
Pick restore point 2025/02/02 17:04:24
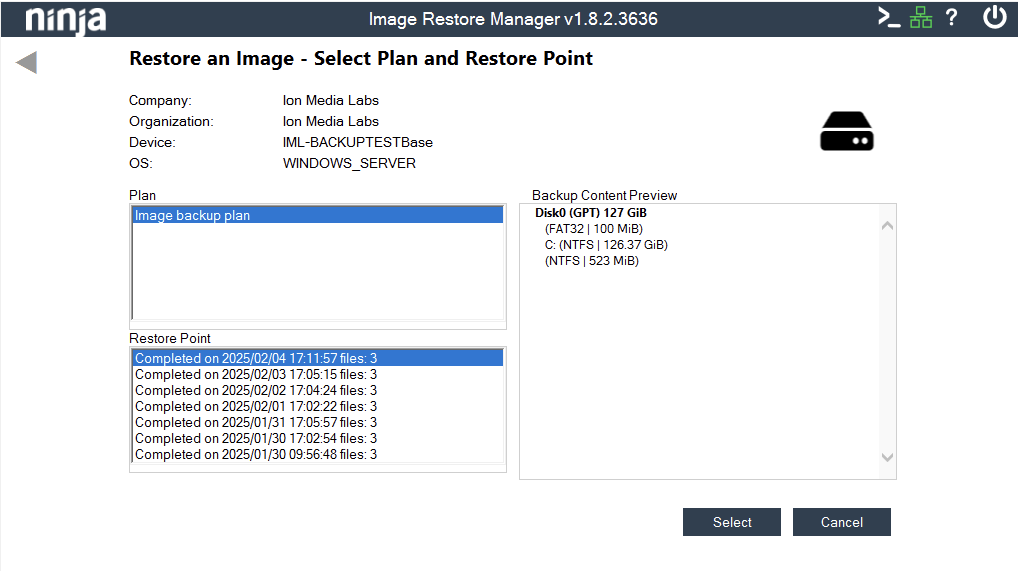click(256, 390)
